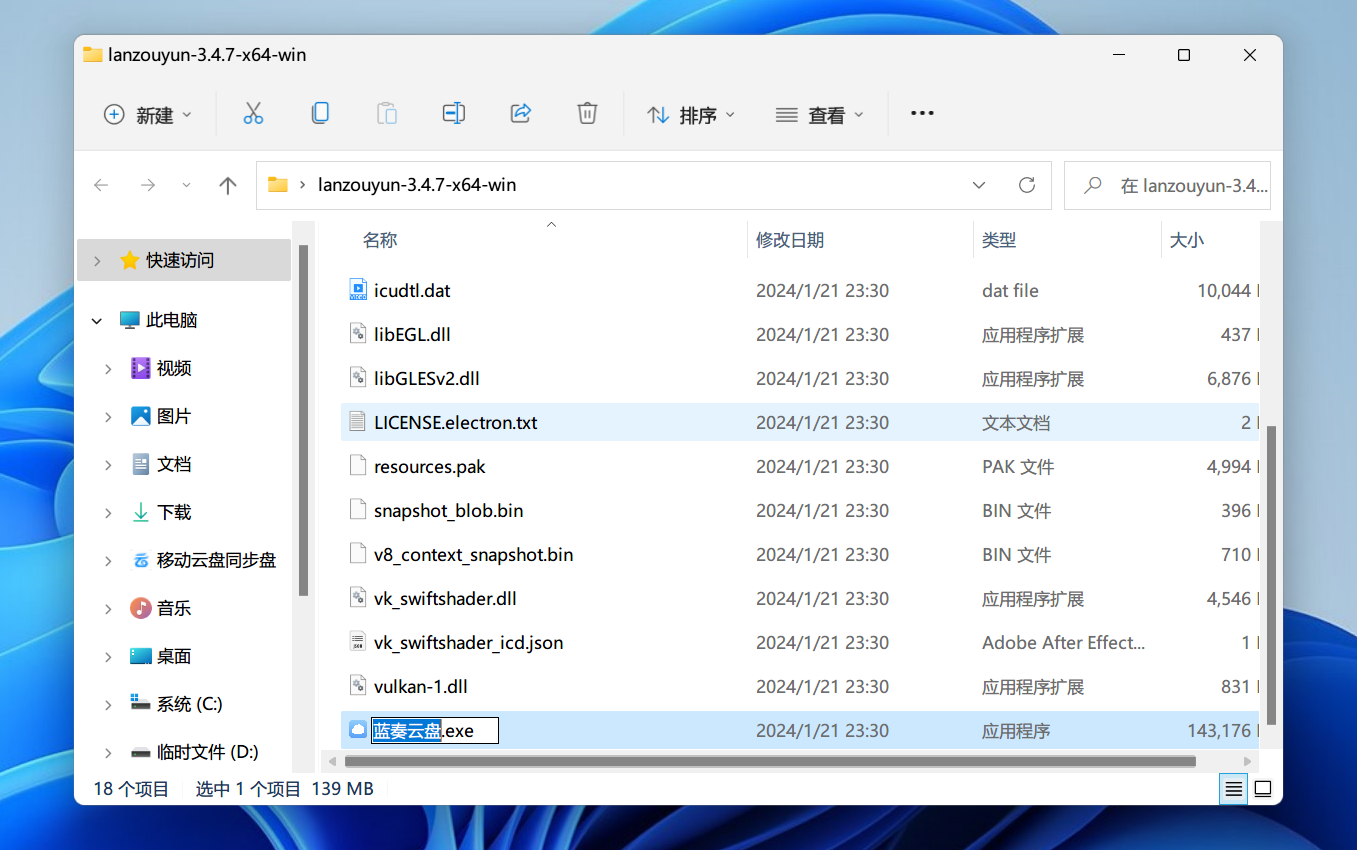Image resolution: width=1357 pixels, height=850 pixels.
Task: Click the 蓝奏云盘.exe cloud icon
Action: [358, 731]
